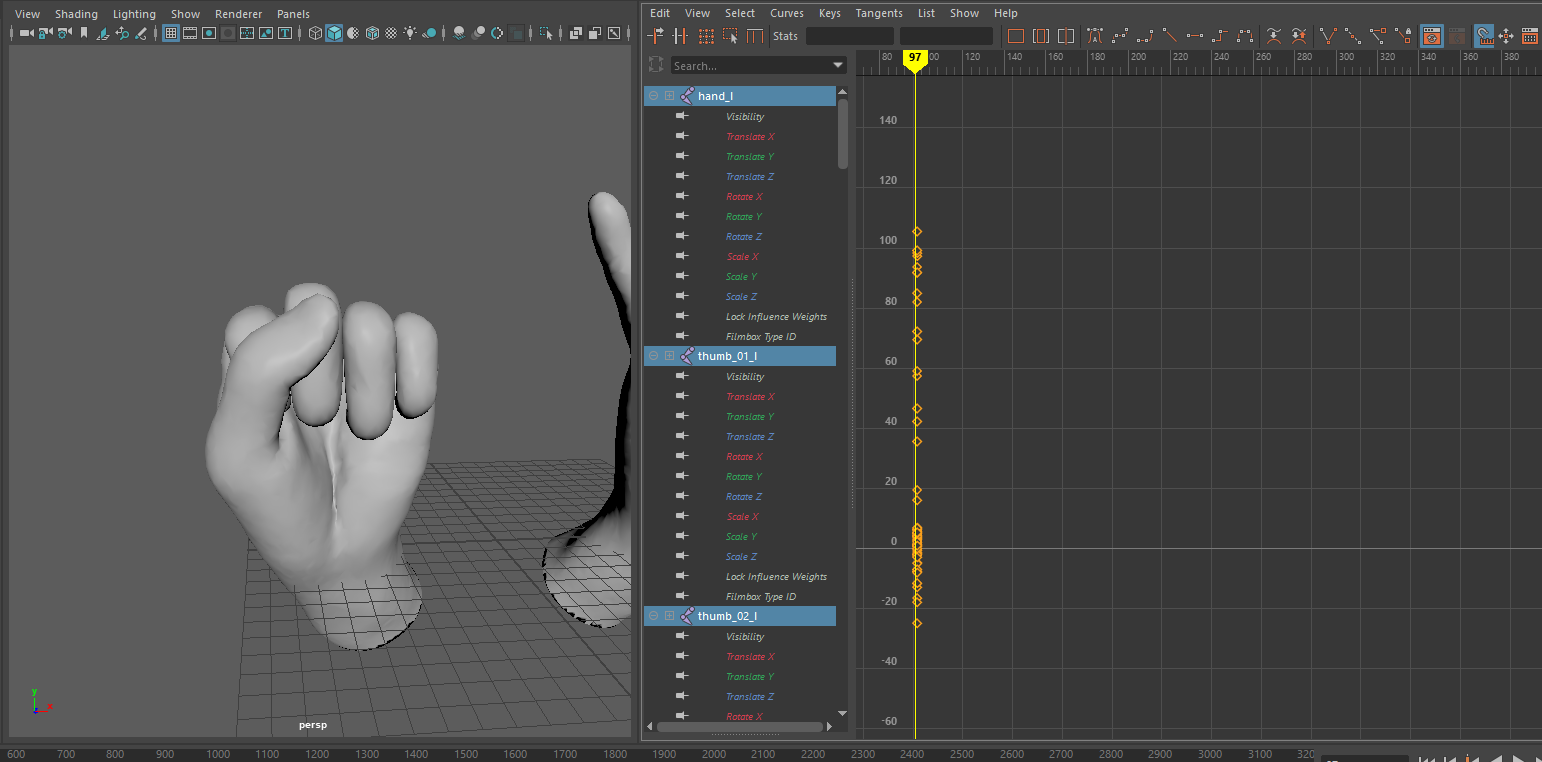Click the Lock Camera icon
This screenshot has width=1542, height=762.
coord(46,33)
